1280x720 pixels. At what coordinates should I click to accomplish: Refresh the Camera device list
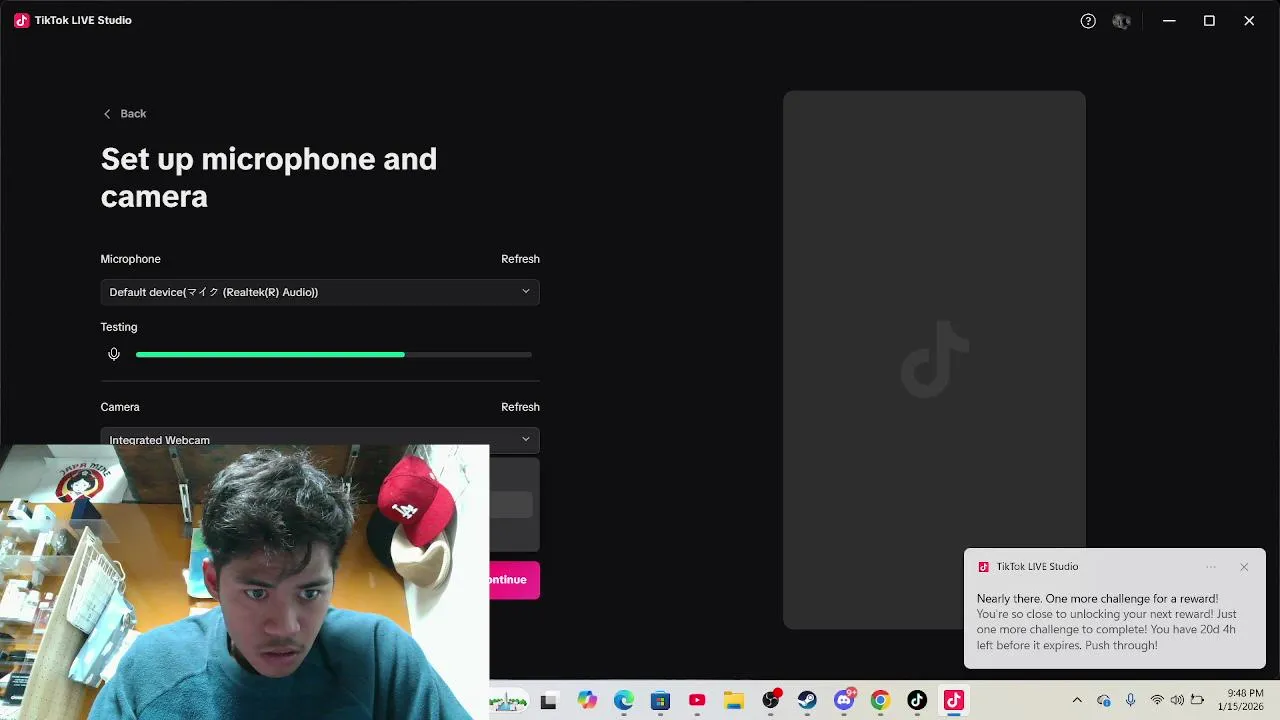(520, 407)
